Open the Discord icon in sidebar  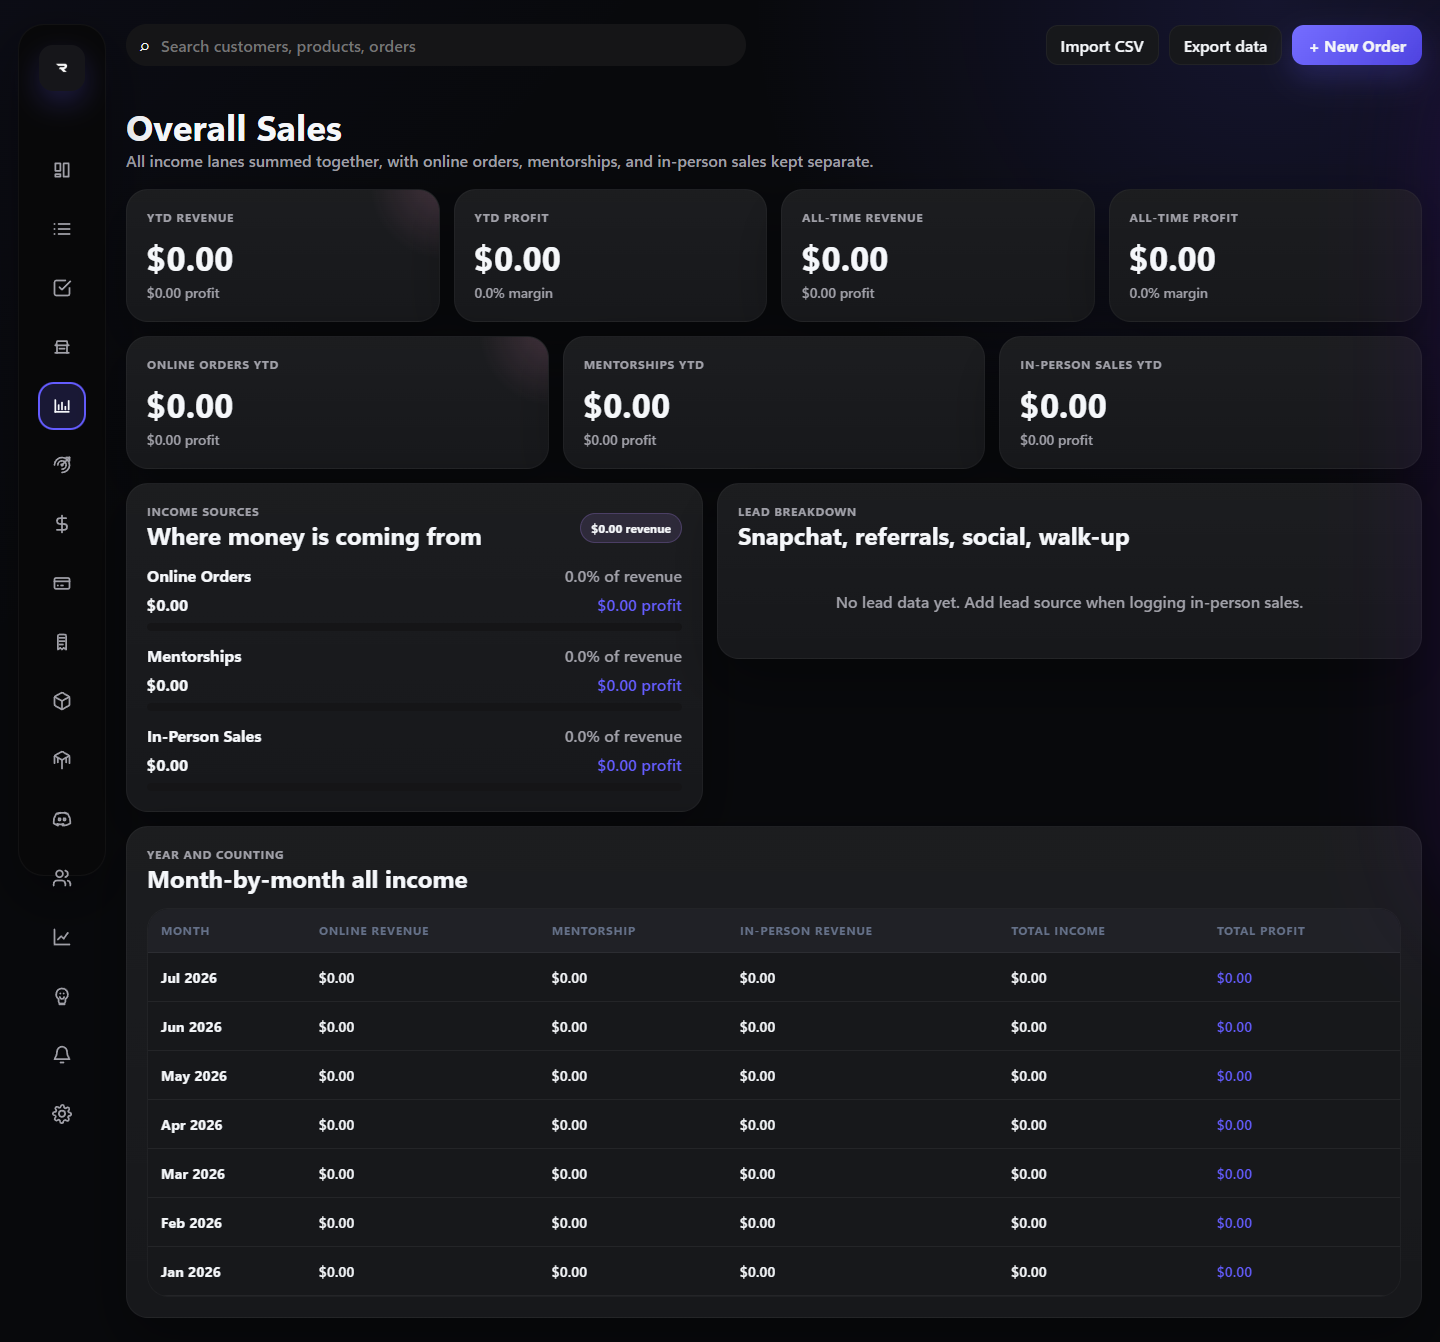[62, 819]
